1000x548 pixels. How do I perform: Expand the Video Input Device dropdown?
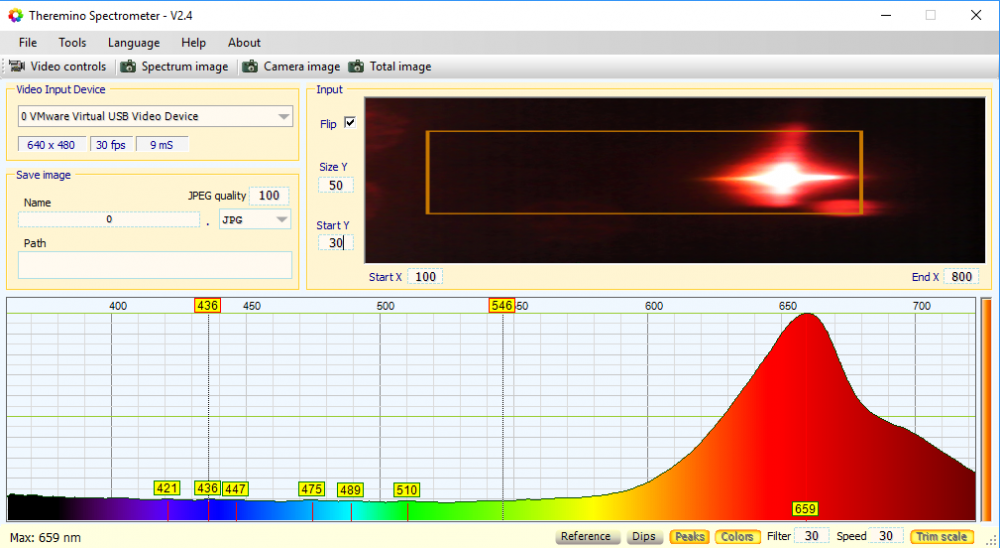[x=284, y=117]
